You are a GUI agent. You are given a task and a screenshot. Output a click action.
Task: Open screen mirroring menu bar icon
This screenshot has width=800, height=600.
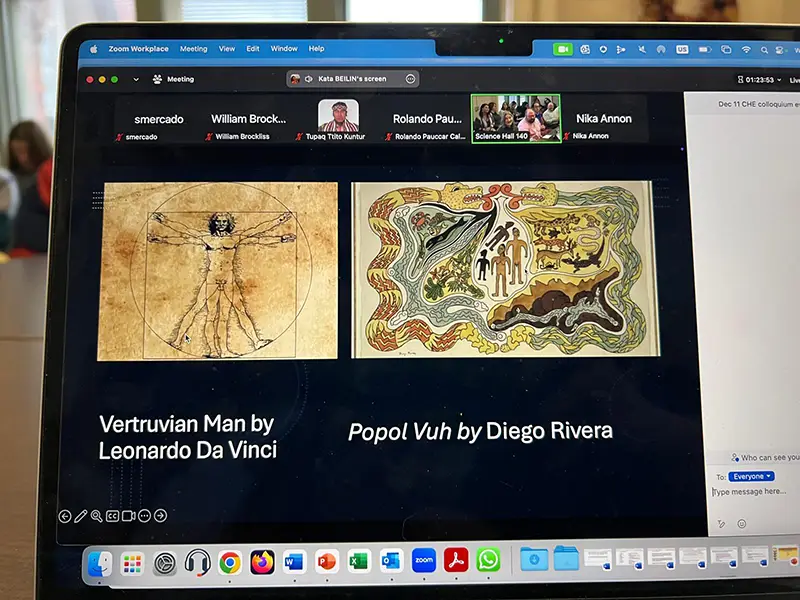click(726, 49)
